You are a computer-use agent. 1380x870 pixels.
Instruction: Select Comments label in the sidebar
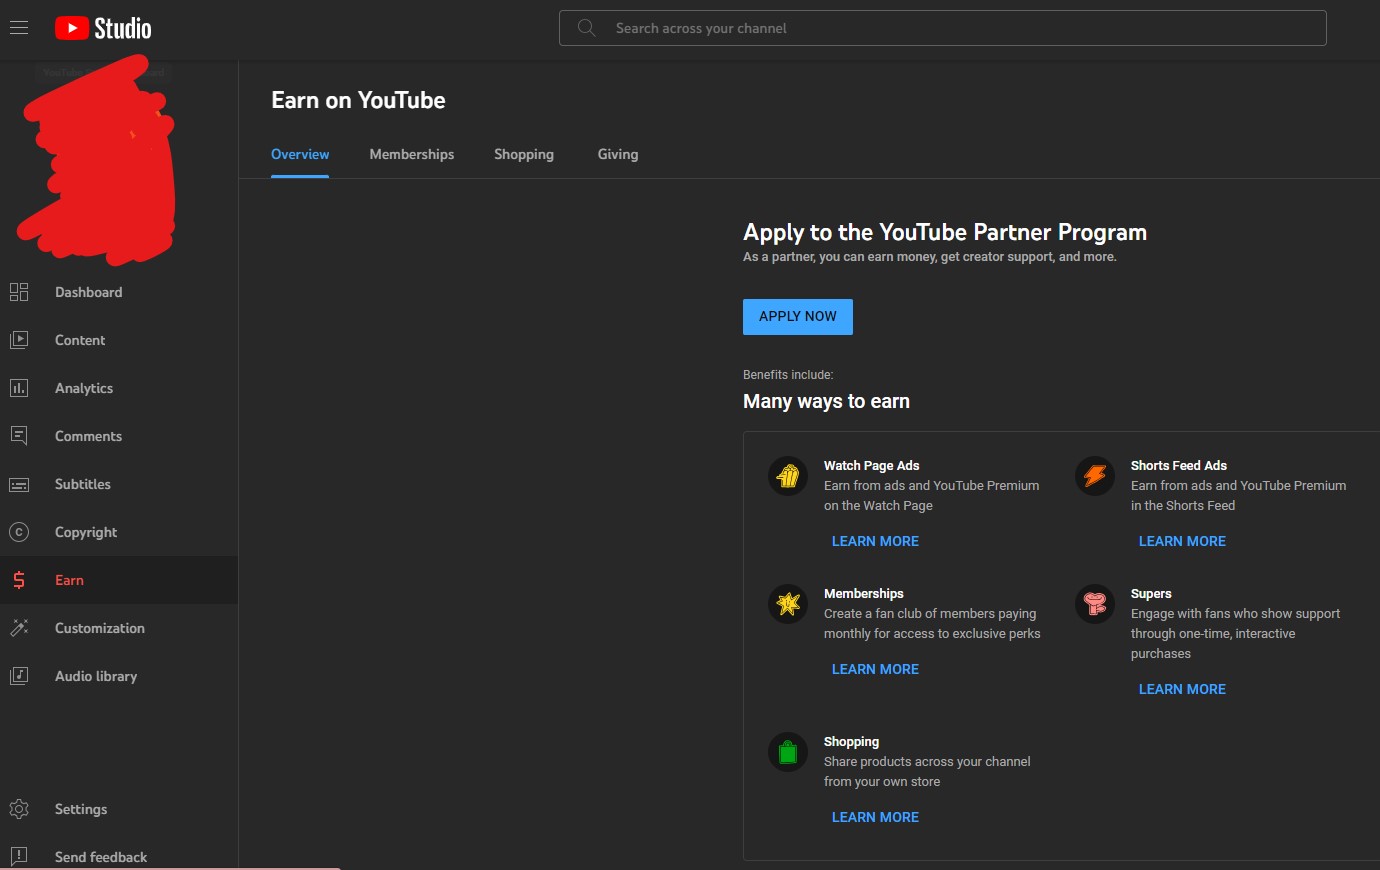(x=89, y=436)
